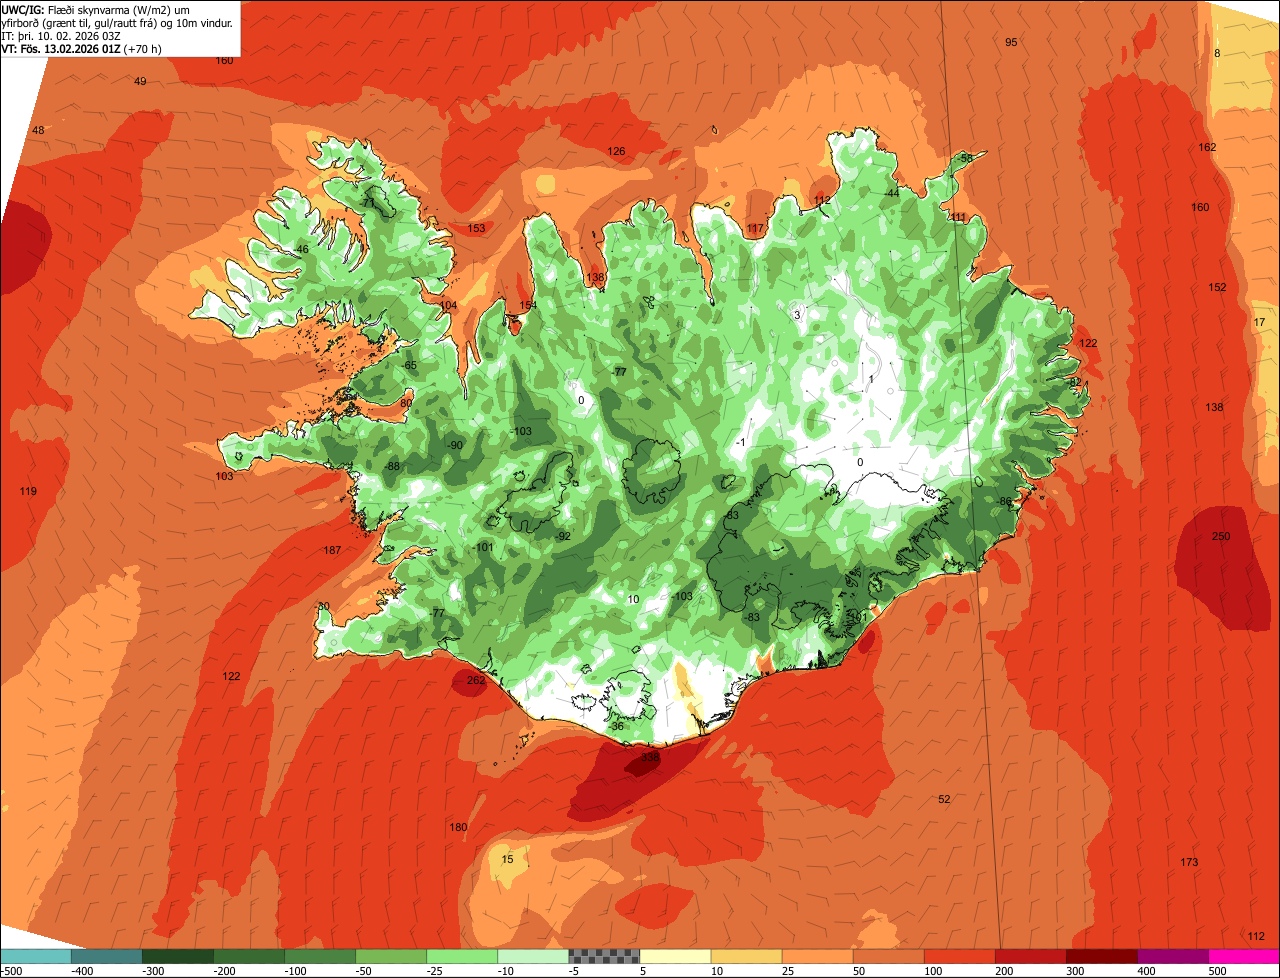
Task: Click the value 153 in the northwestern bay
Action: [476, 228]
